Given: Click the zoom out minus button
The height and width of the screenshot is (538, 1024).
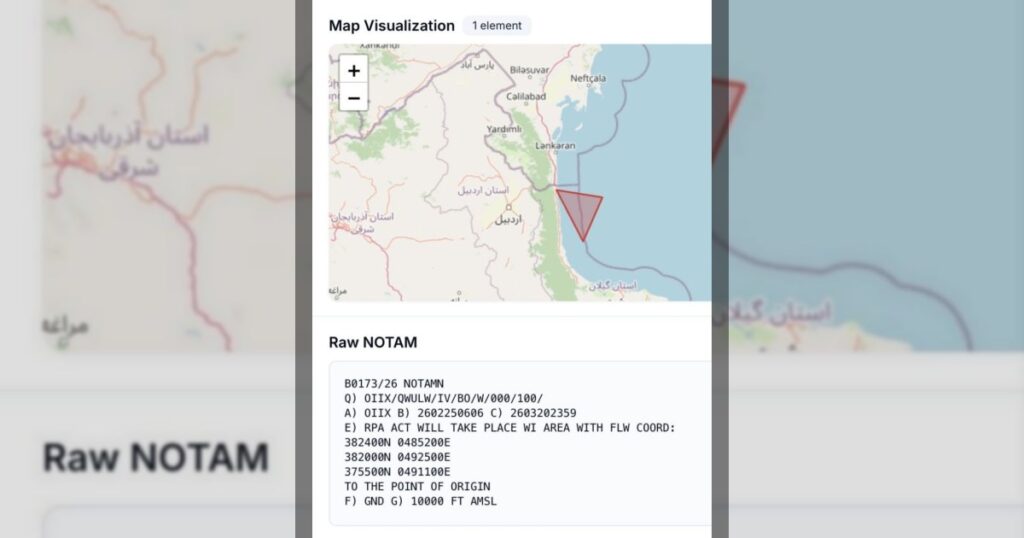Looking at the screenshot, I should tap(354, 98).
